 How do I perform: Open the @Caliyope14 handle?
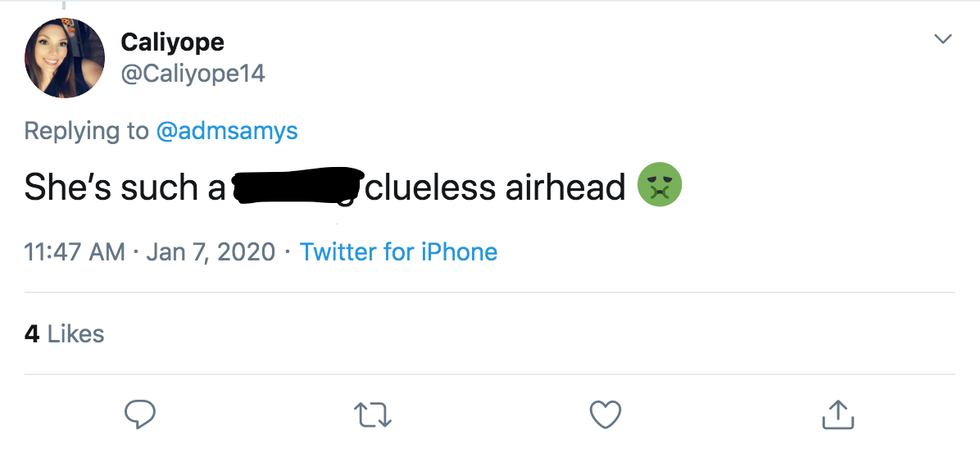click(192, 73)
